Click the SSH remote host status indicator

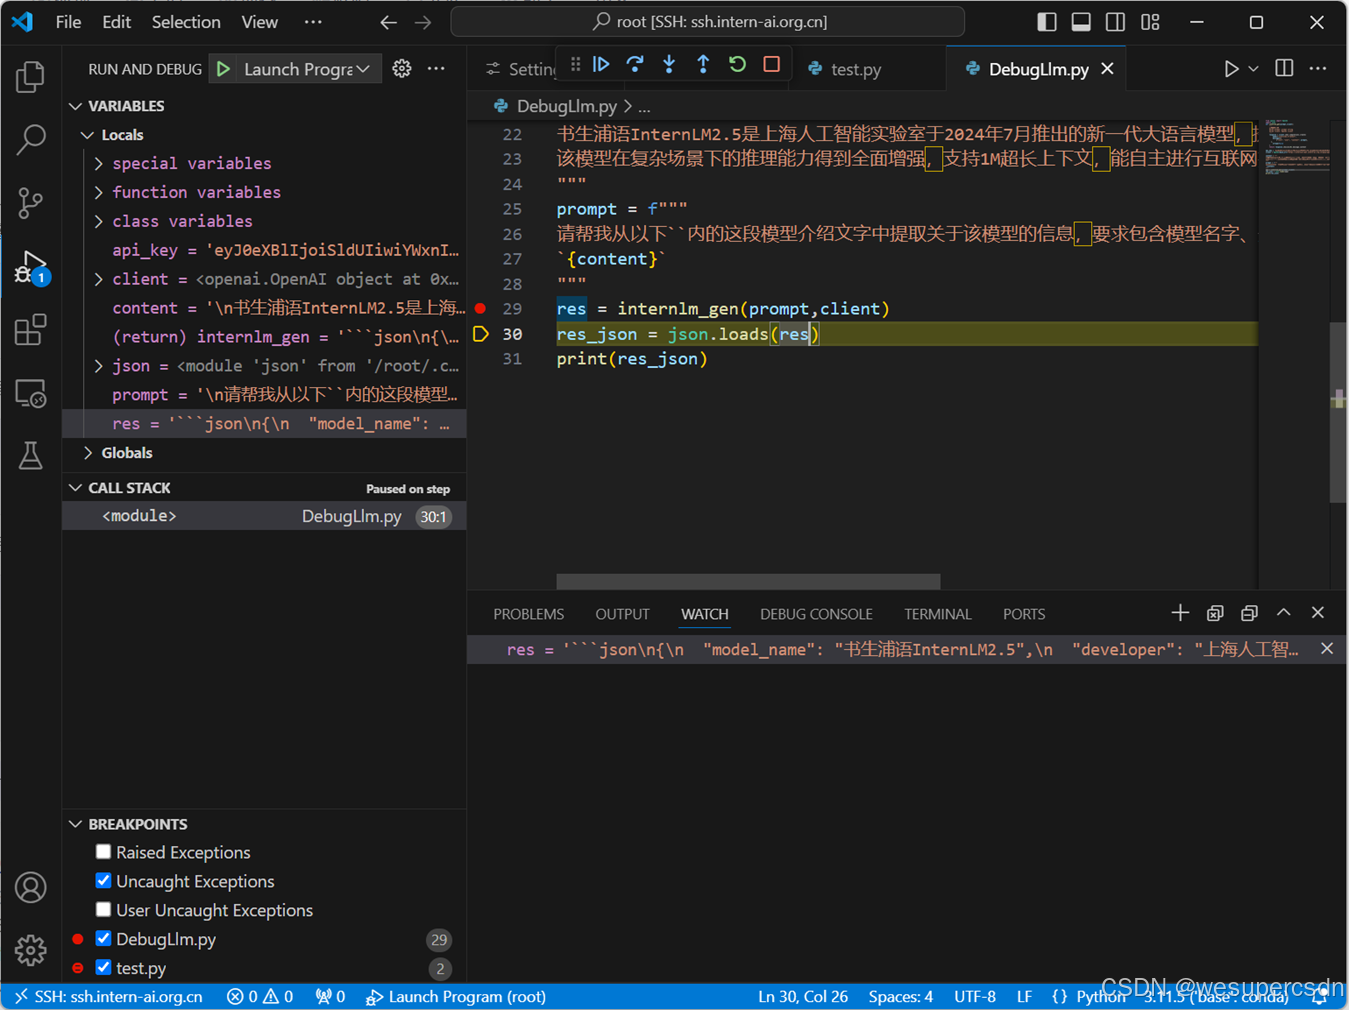click(108, 996)
